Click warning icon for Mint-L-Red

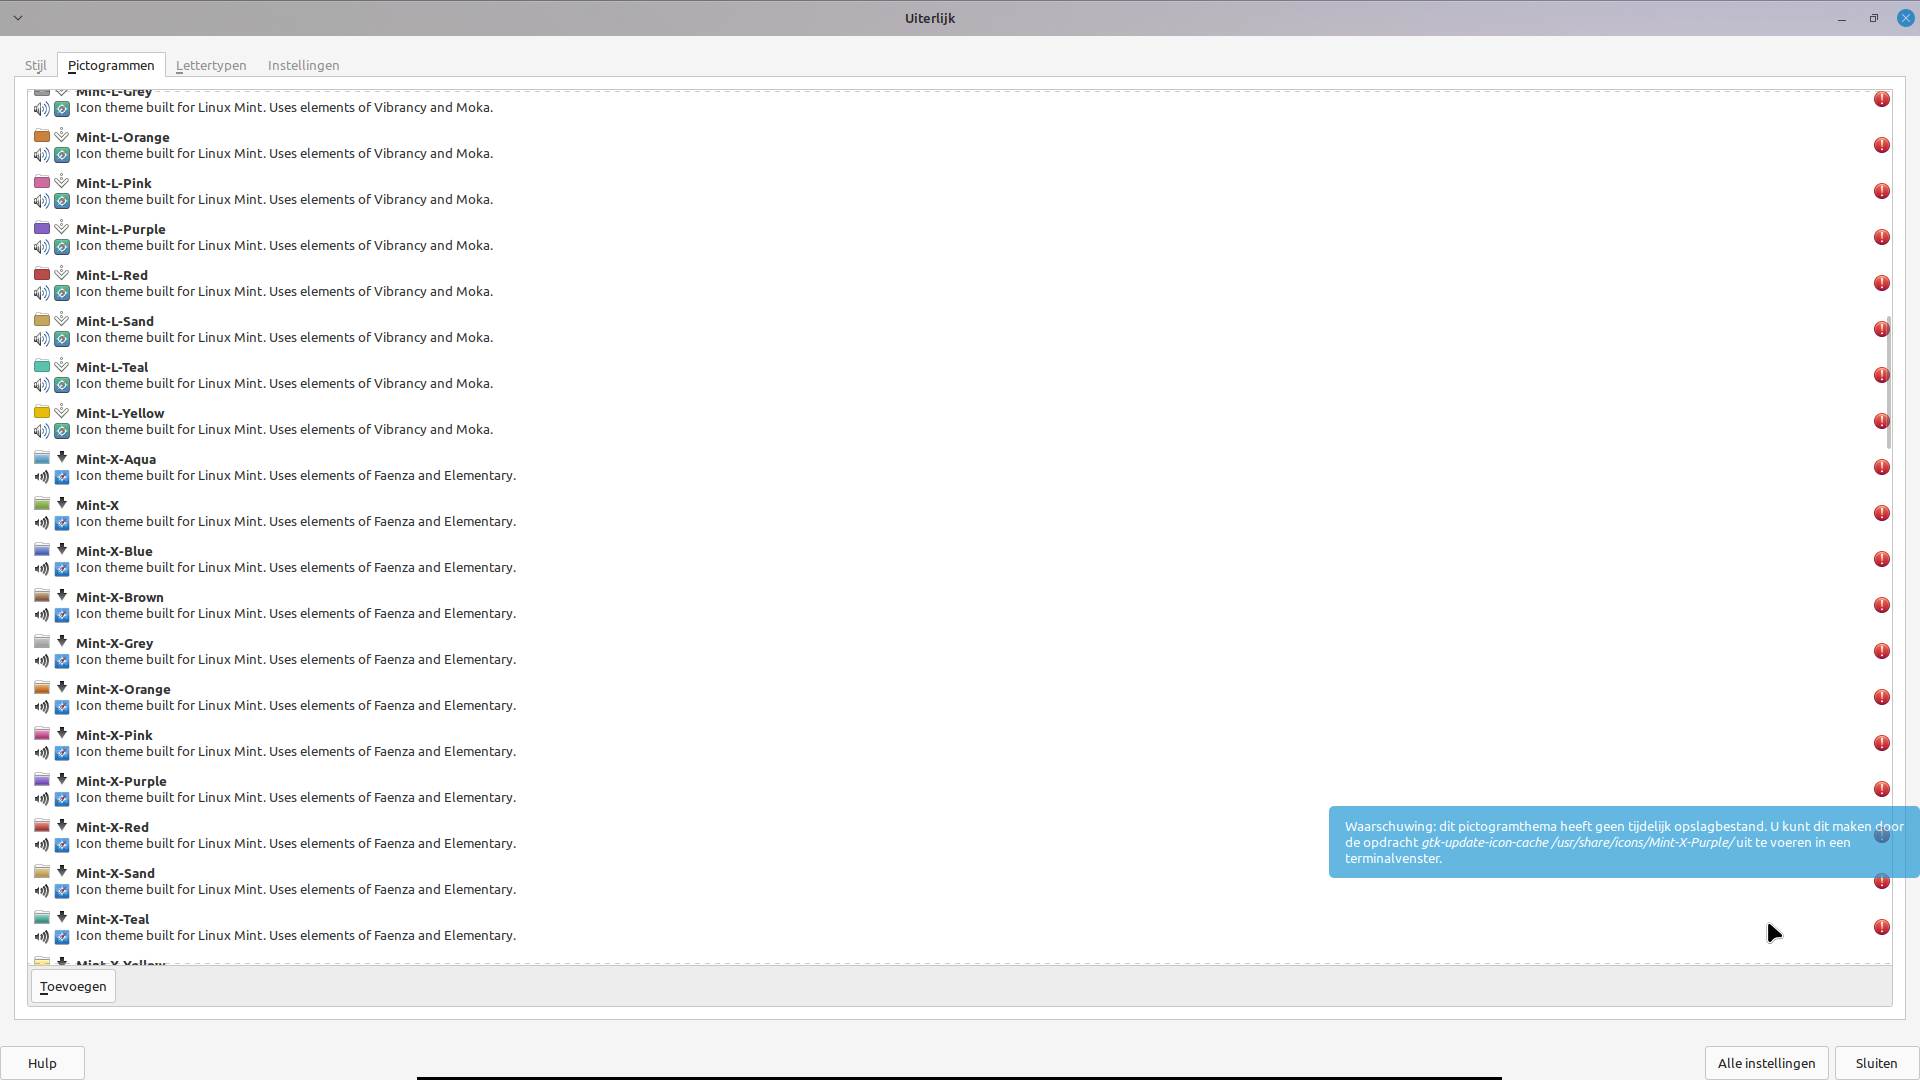pyautogui.click(x=1882, y=283)
